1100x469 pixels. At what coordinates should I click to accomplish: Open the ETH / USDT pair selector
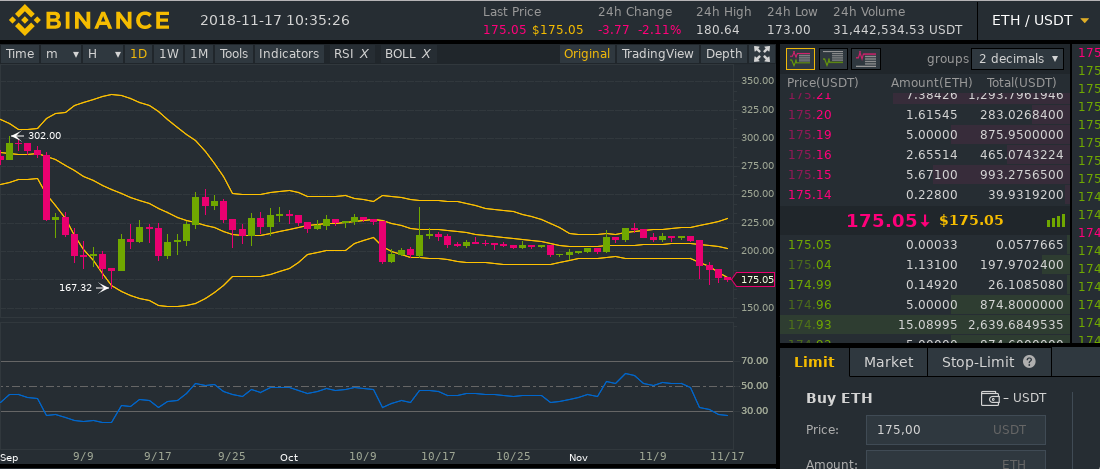click(1040, 20)
